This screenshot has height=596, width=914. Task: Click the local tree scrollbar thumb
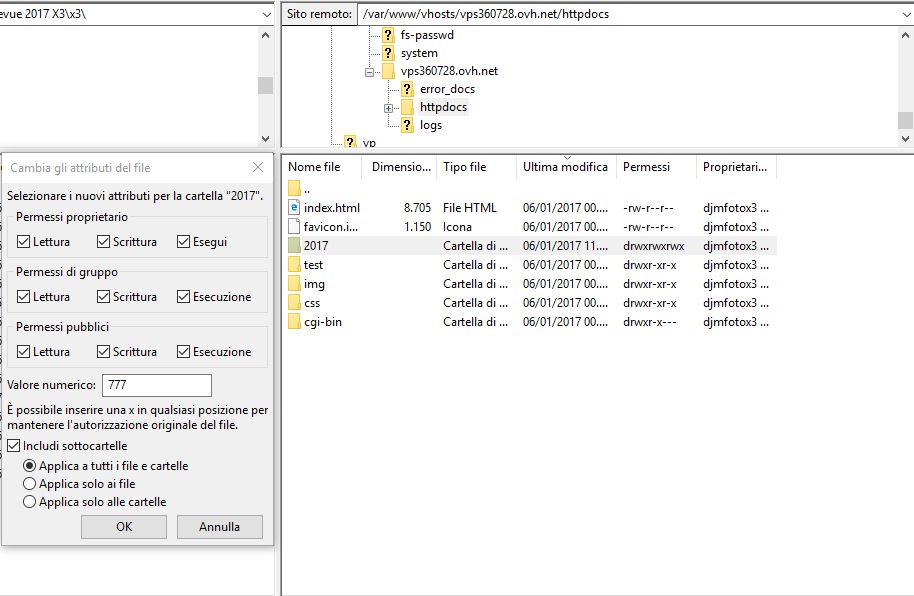coord(266,85)
